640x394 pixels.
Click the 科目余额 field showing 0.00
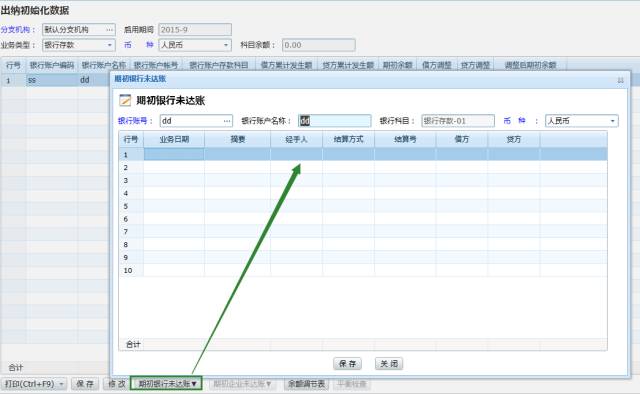[318, 45]
